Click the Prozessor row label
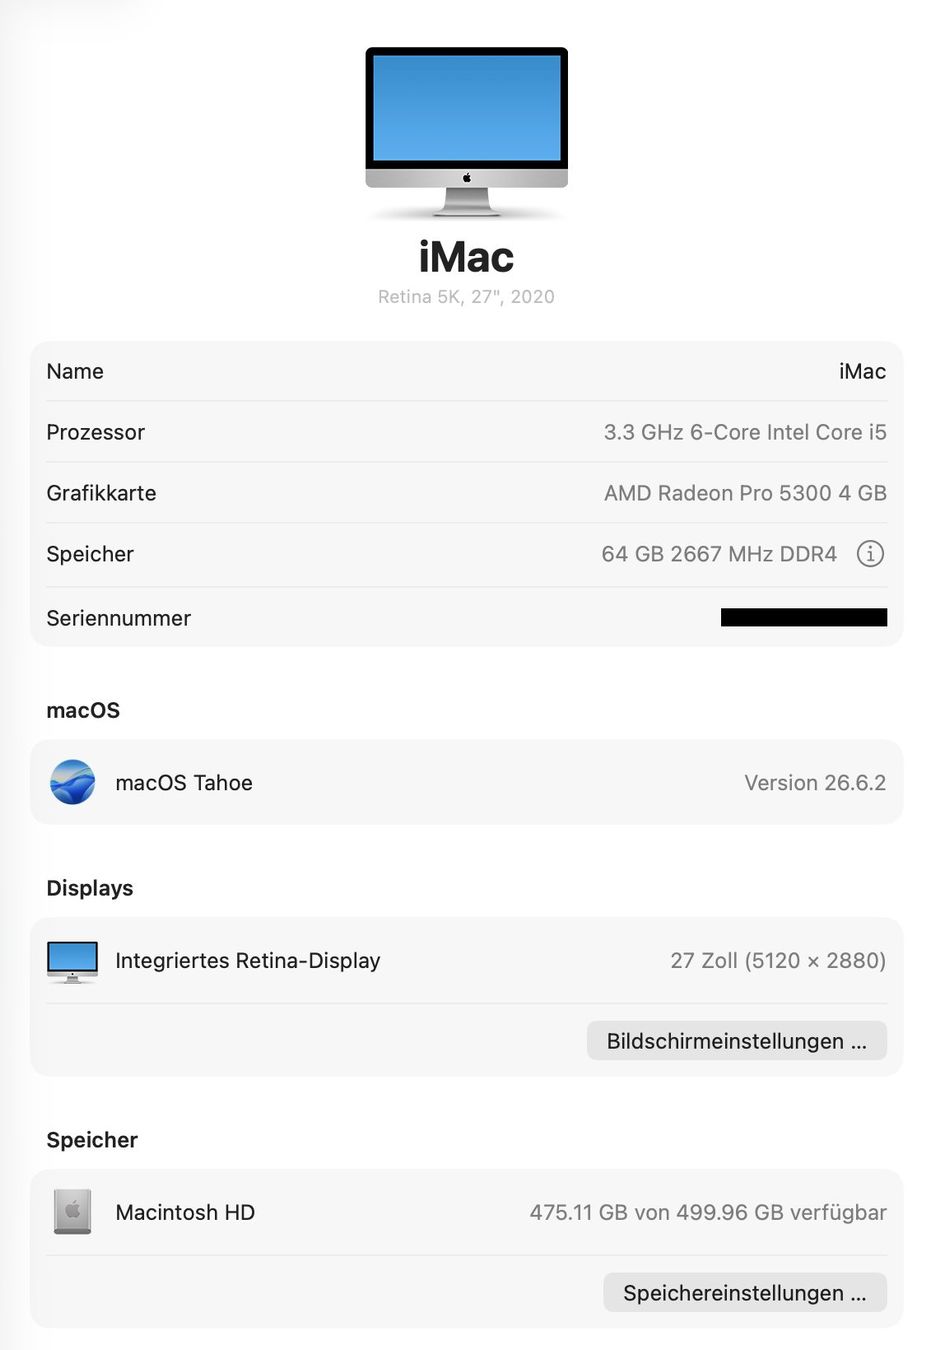The width and height of the screenshot is (935, 1350). pos(95,432)
